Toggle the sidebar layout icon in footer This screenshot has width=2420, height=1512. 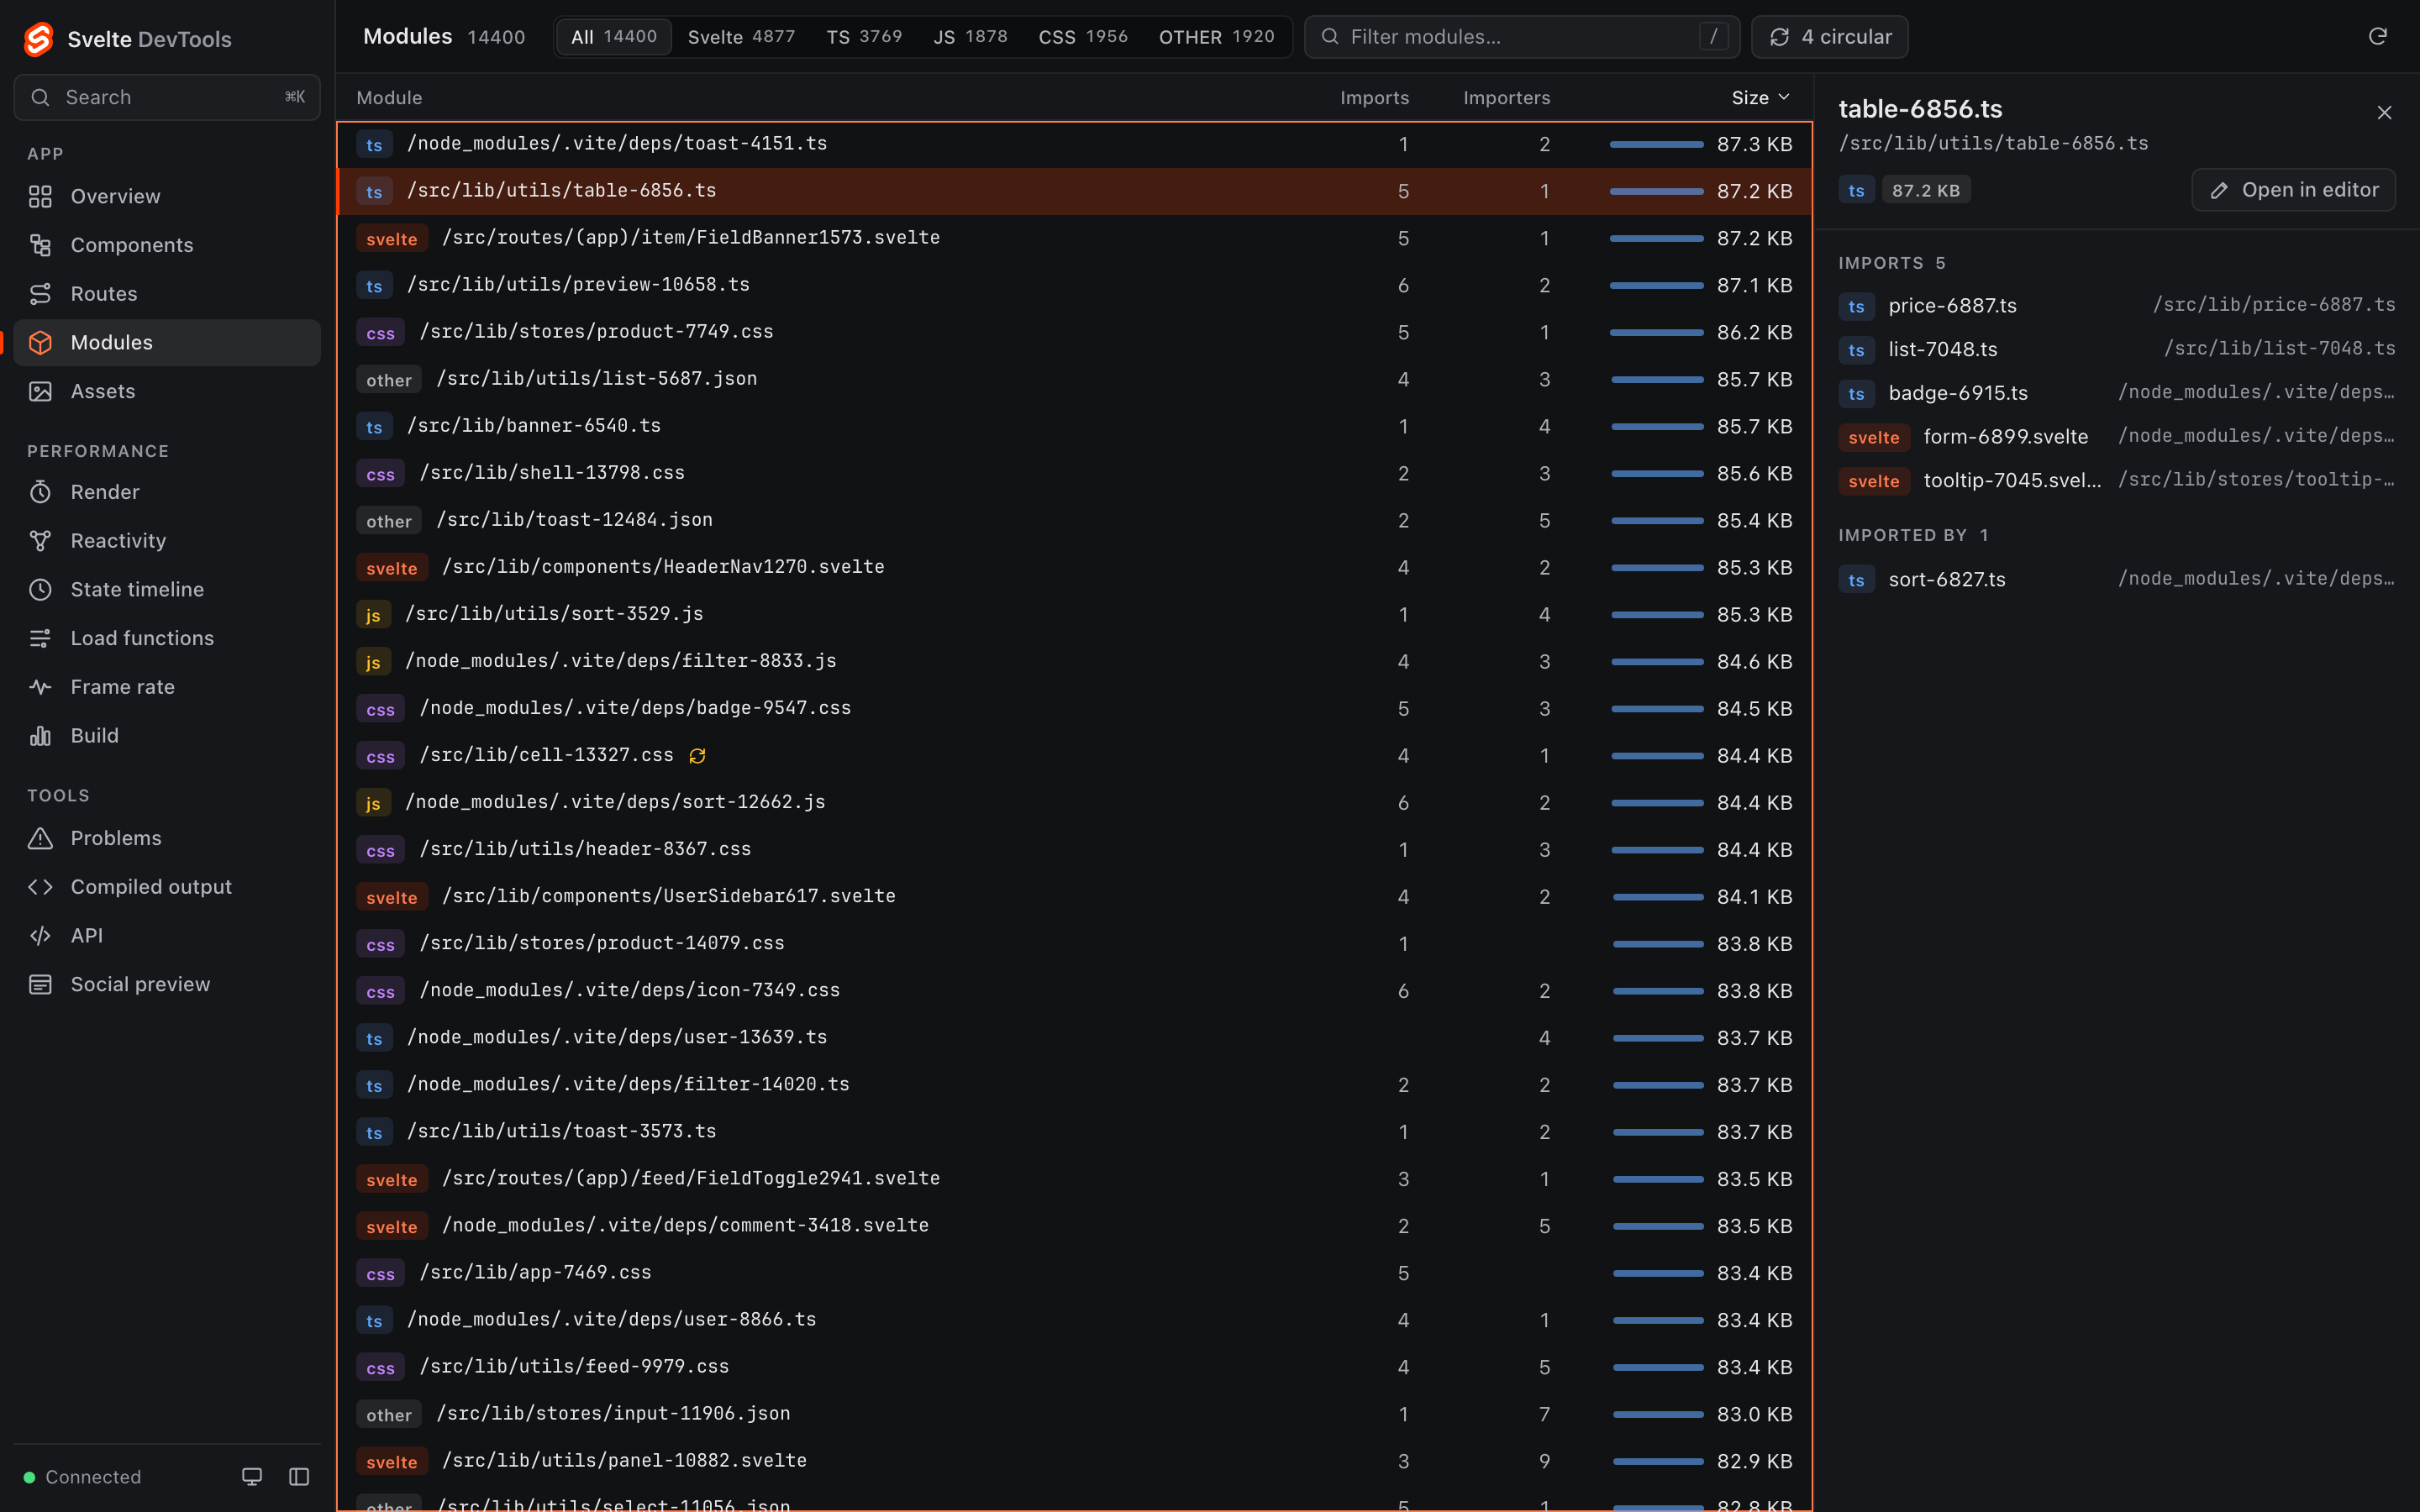click(299, 1477)
